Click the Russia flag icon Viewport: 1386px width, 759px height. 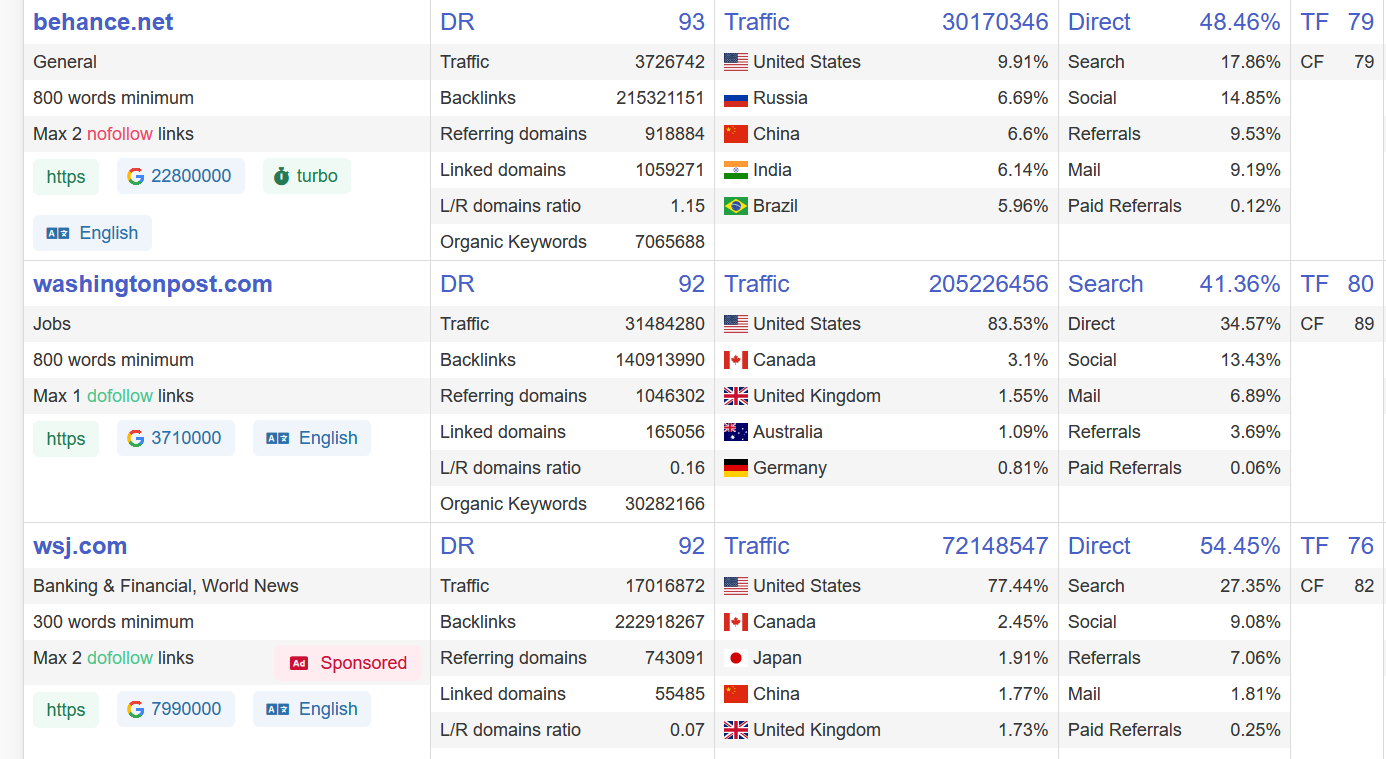pos(736,98)
